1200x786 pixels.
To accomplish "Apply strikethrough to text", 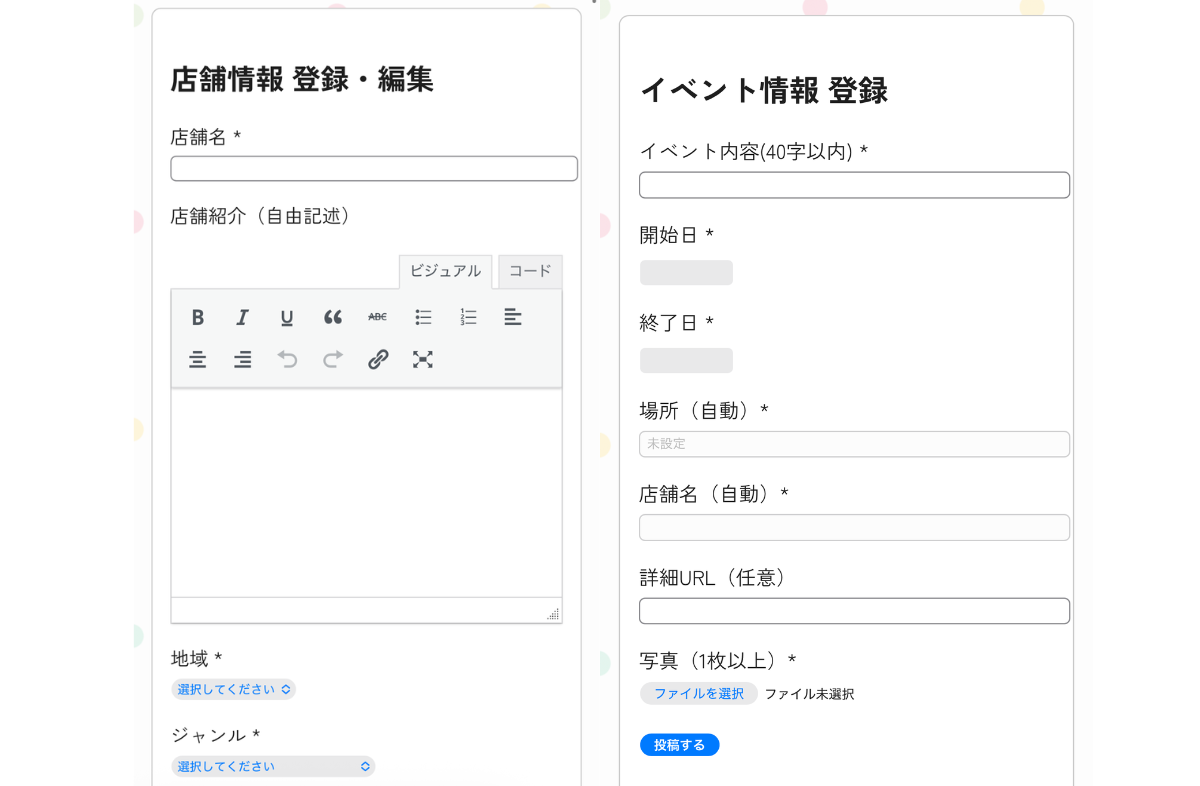I will 377,317.
